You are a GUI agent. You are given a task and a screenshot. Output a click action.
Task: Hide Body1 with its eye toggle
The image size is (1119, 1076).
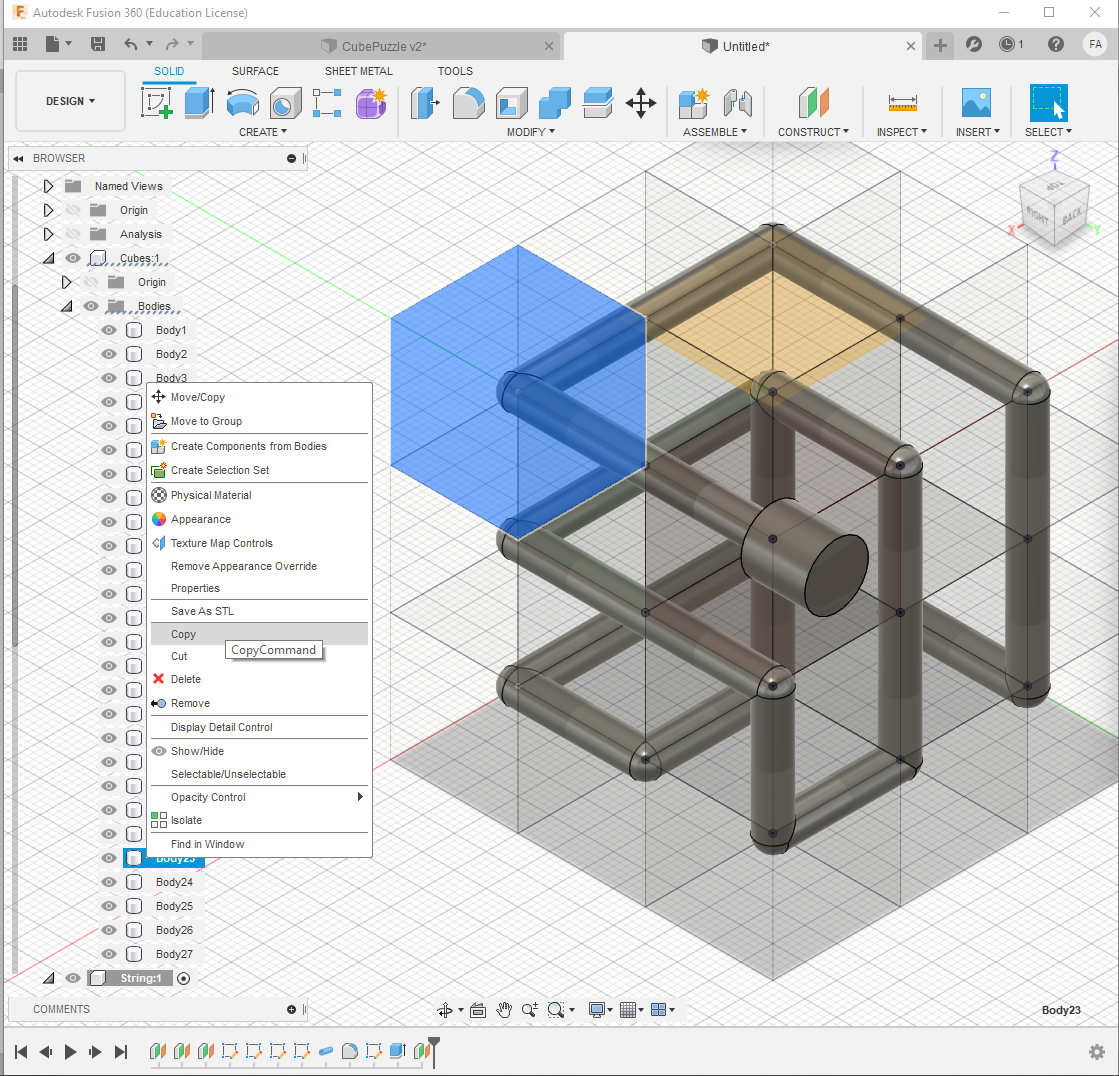pos(107,330)
